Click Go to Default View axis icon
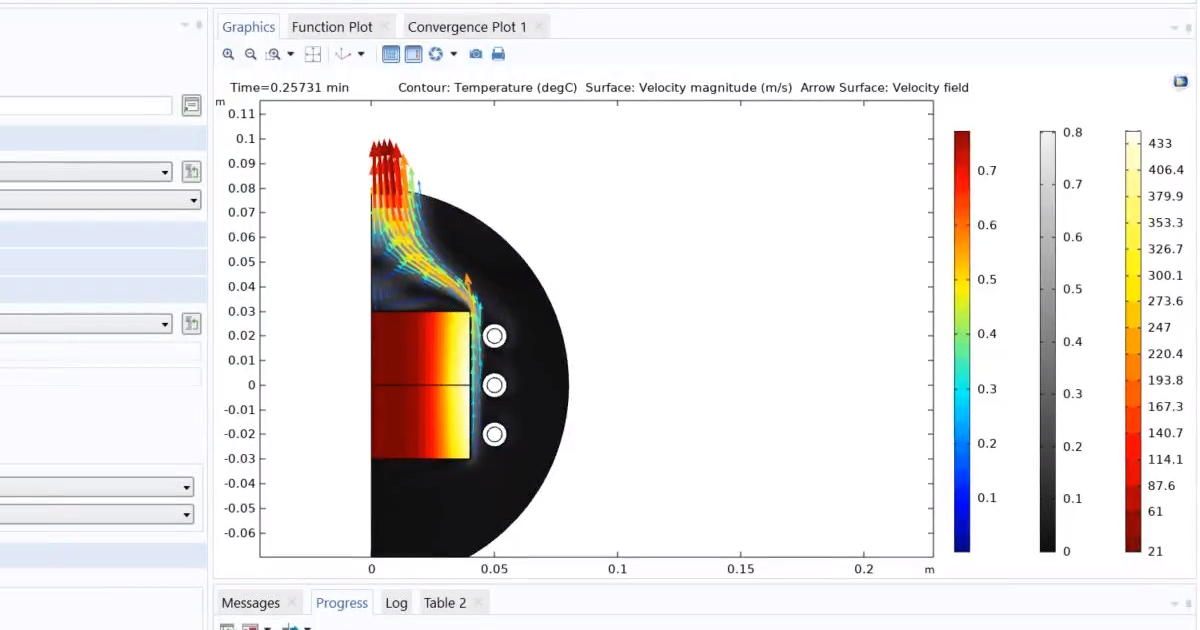Viewport: 1200px width, 630px height. click(341, 54)
